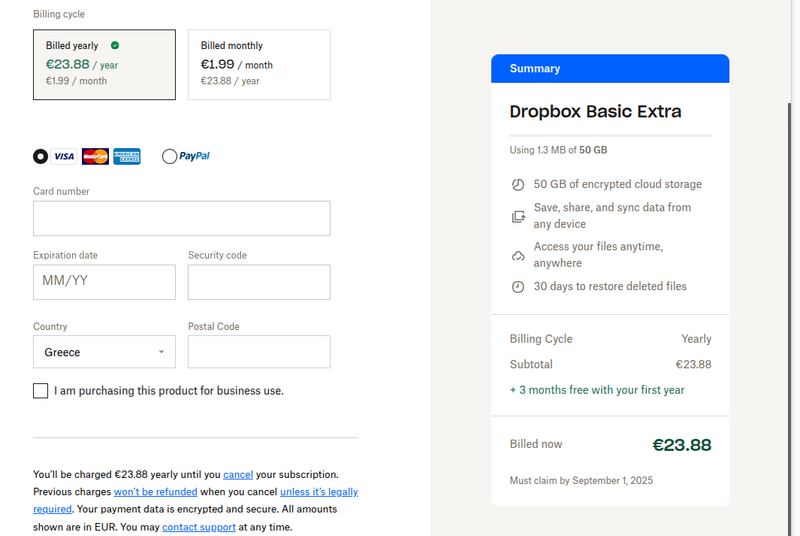
Task: Click the sync data device icon
Action: (518, 216)
